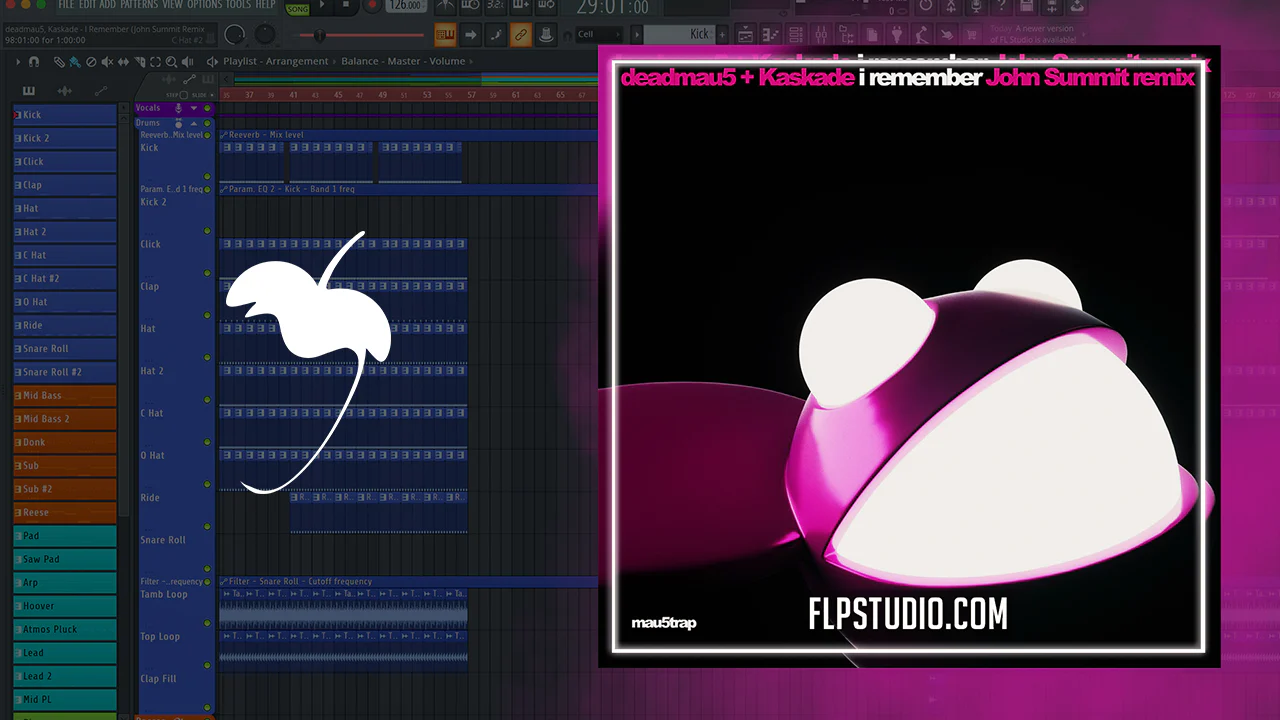
Task: Open the FILE menu
Action: pos(66,5)
